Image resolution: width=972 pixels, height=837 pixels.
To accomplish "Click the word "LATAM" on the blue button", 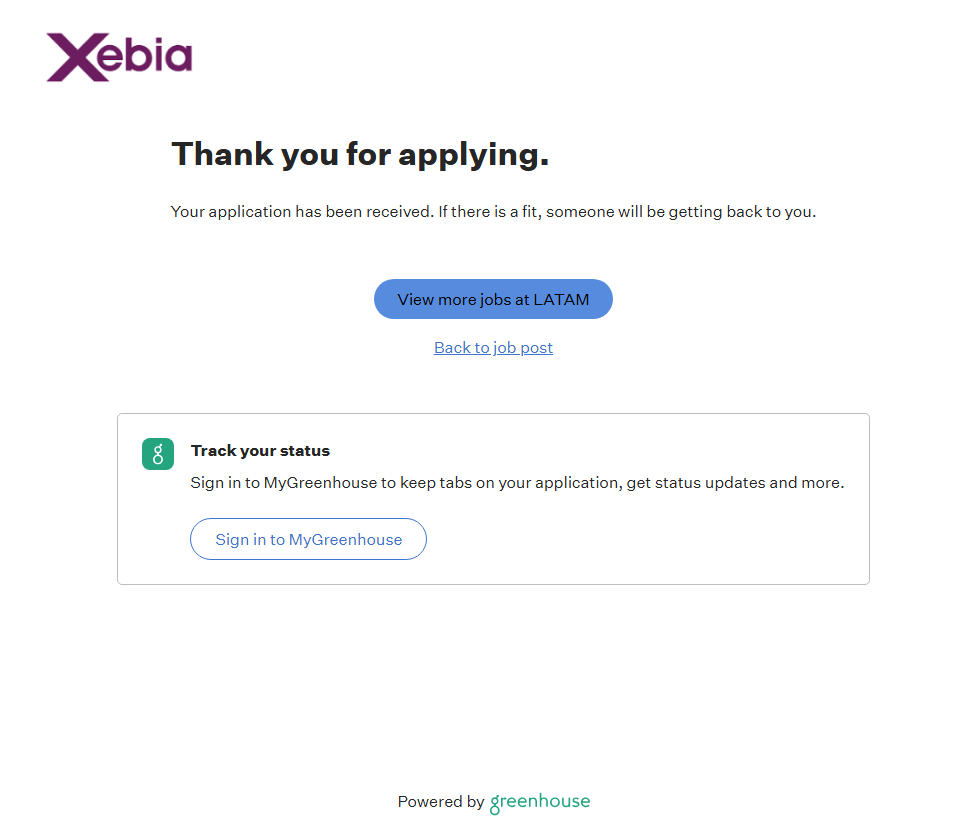I will click(x=560, y=299).
